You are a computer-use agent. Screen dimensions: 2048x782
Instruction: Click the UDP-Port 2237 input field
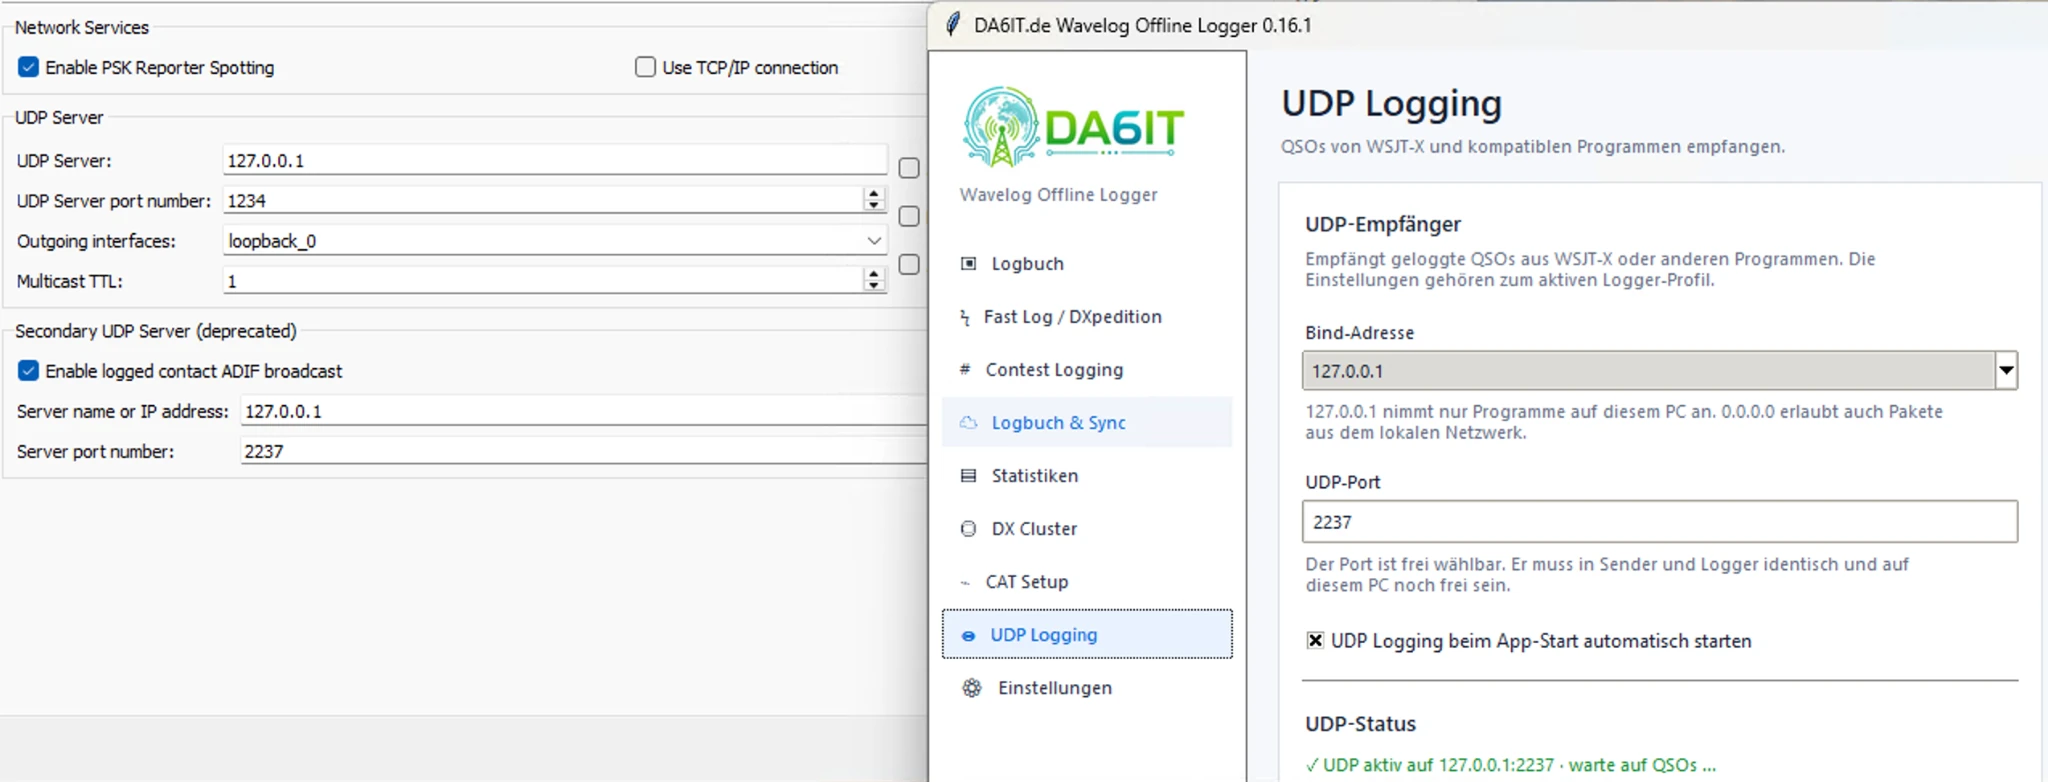(1660, 522)
